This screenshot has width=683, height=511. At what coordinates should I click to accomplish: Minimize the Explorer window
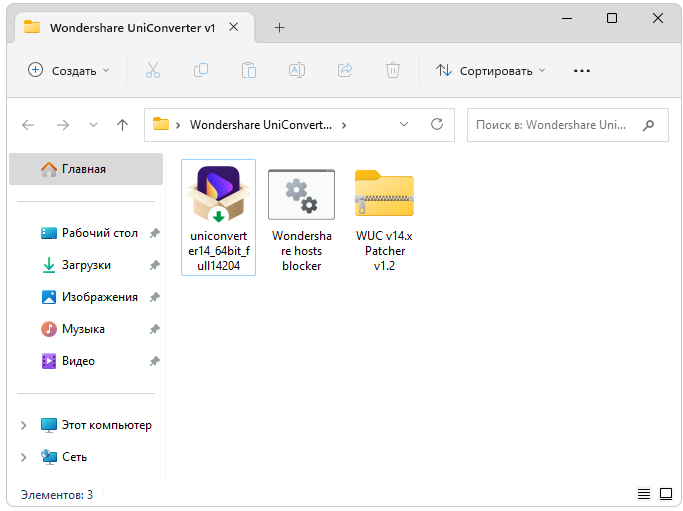pyautogui.click(x=567, y=18)
